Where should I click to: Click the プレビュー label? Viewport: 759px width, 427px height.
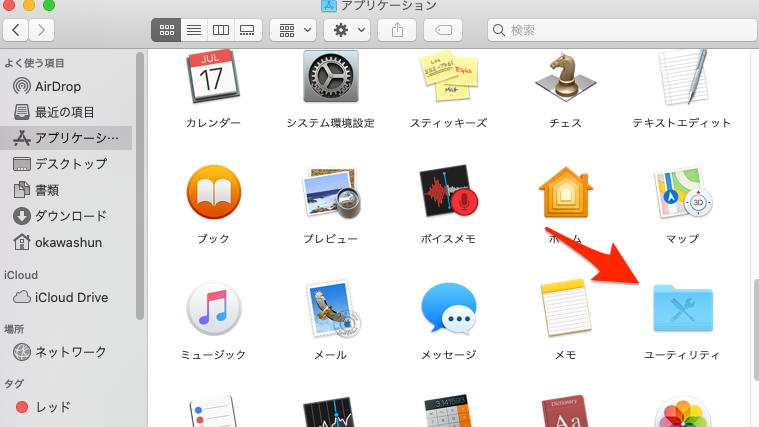pos(331,239)
